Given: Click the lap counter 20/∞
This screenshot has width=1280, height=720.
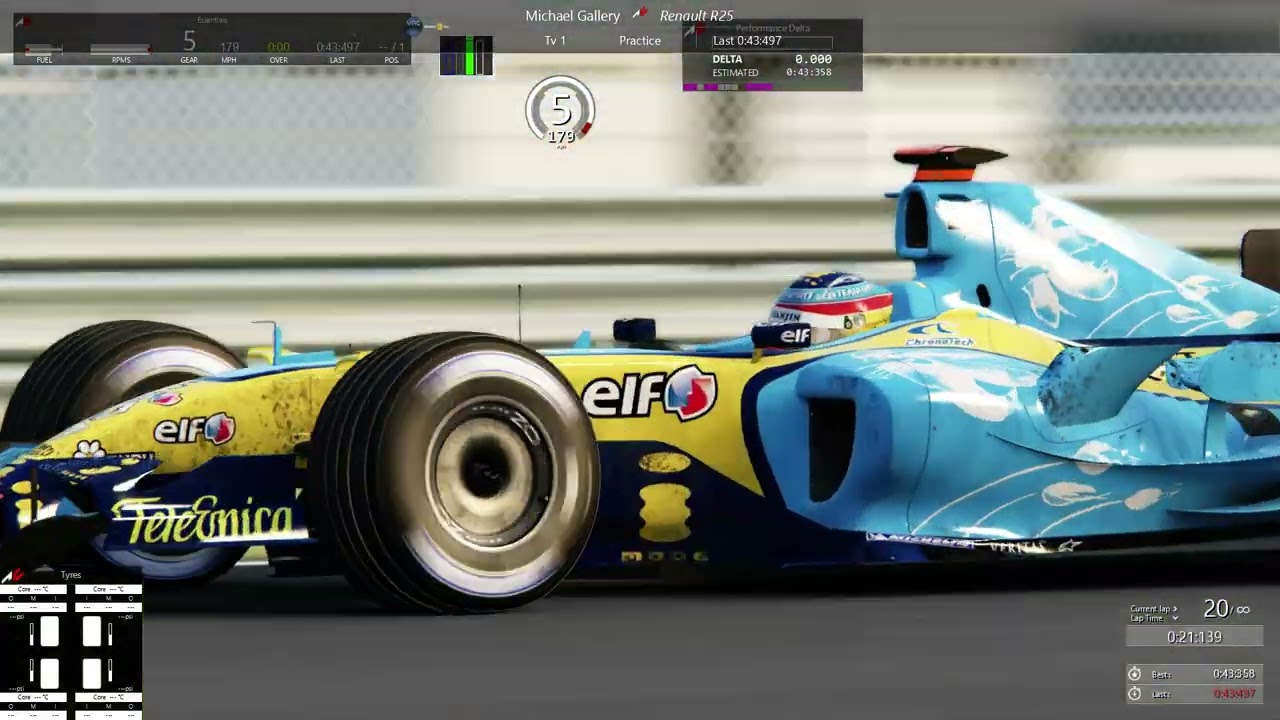Looking at the screenshot, I should coord(1227,609).
